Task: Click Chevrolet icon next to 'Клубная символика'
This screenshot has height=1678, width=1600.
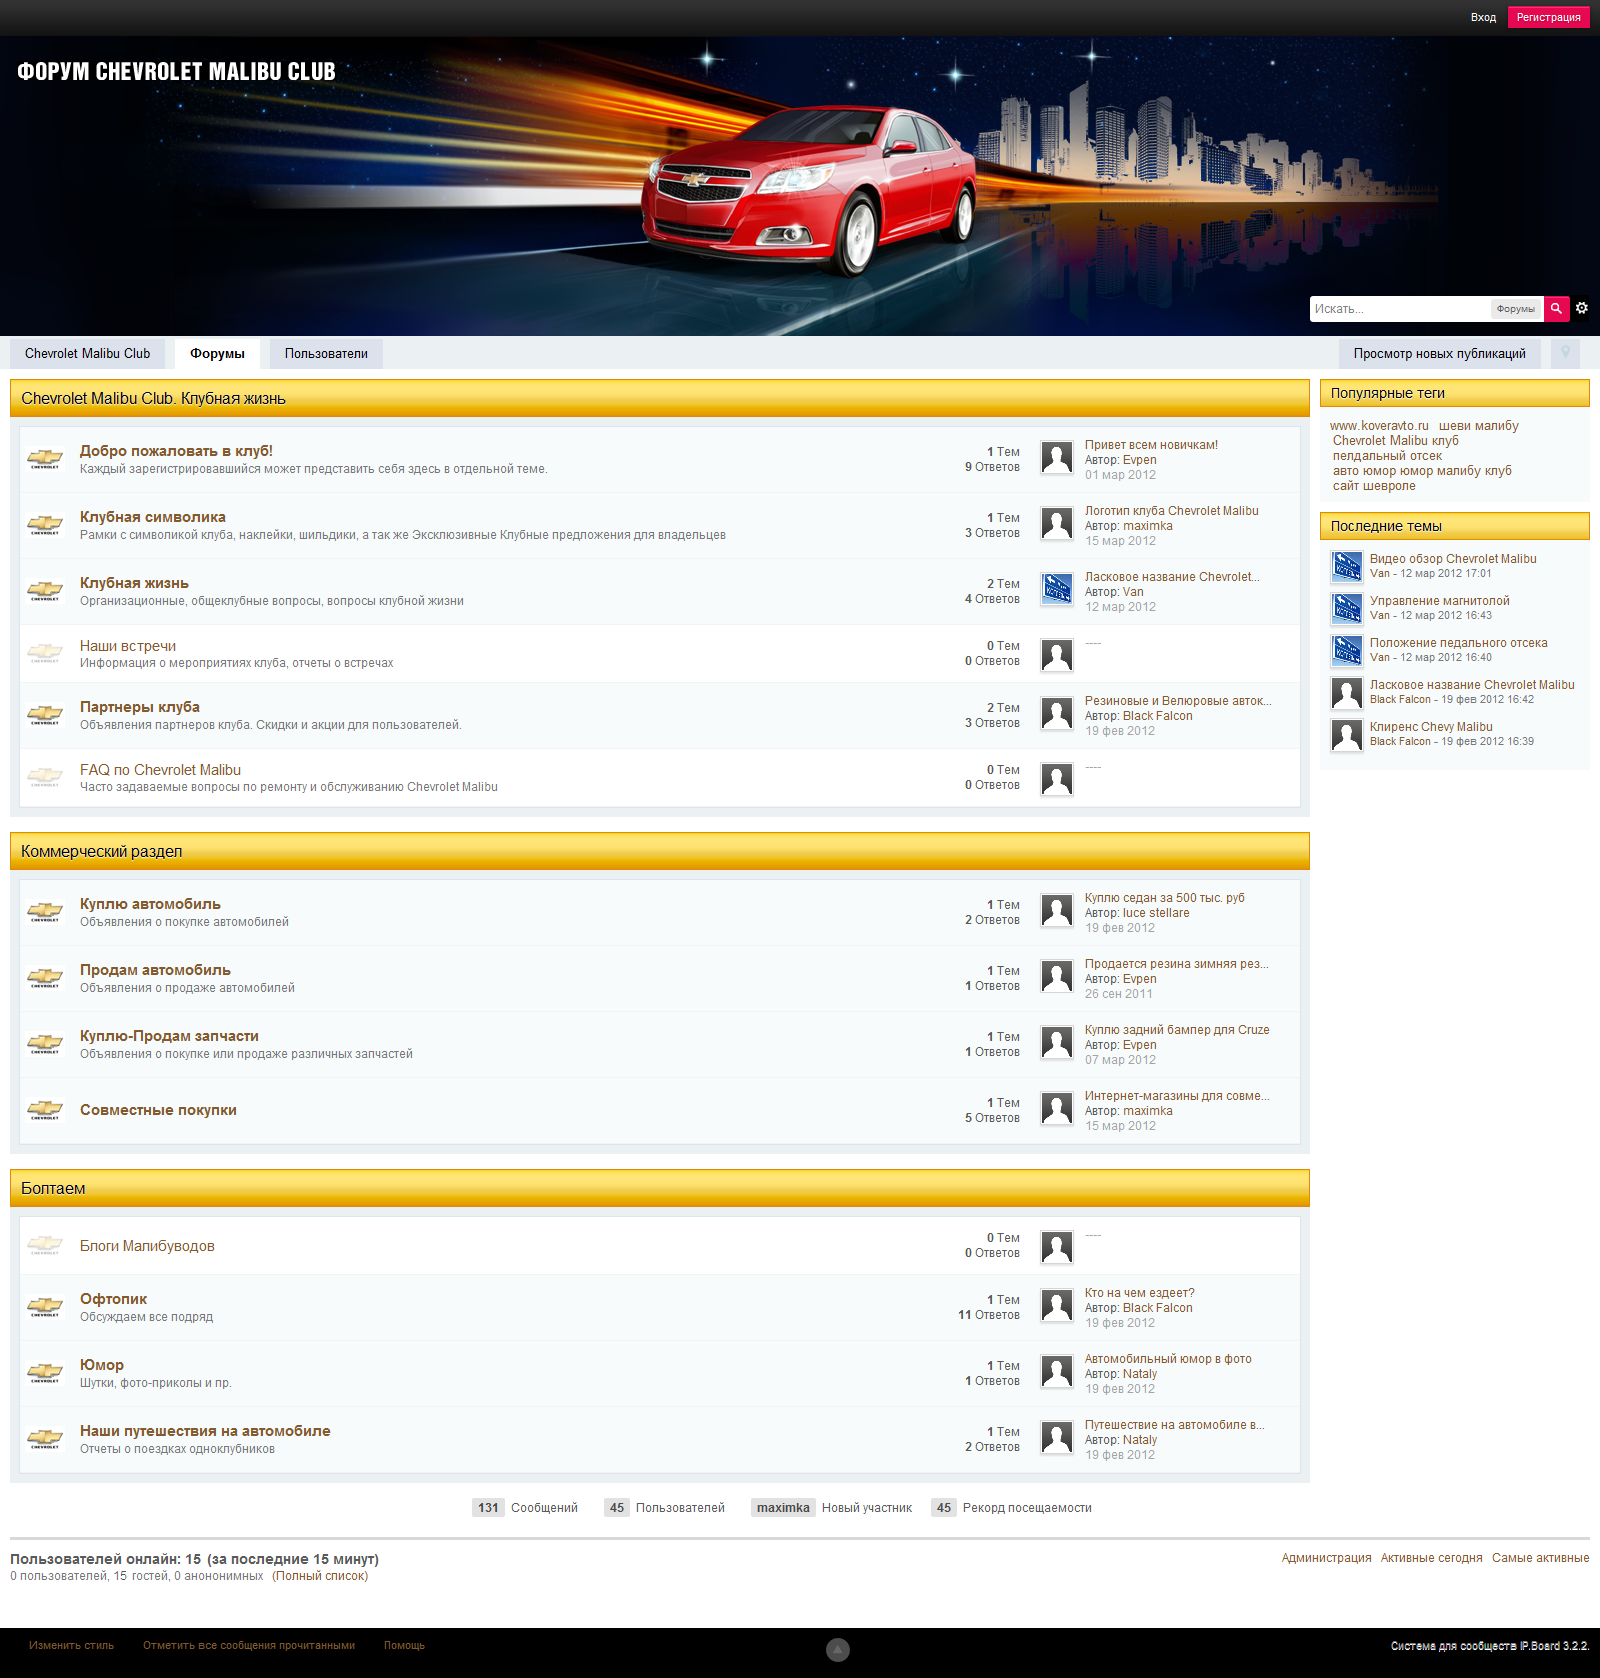Action: 45,525
